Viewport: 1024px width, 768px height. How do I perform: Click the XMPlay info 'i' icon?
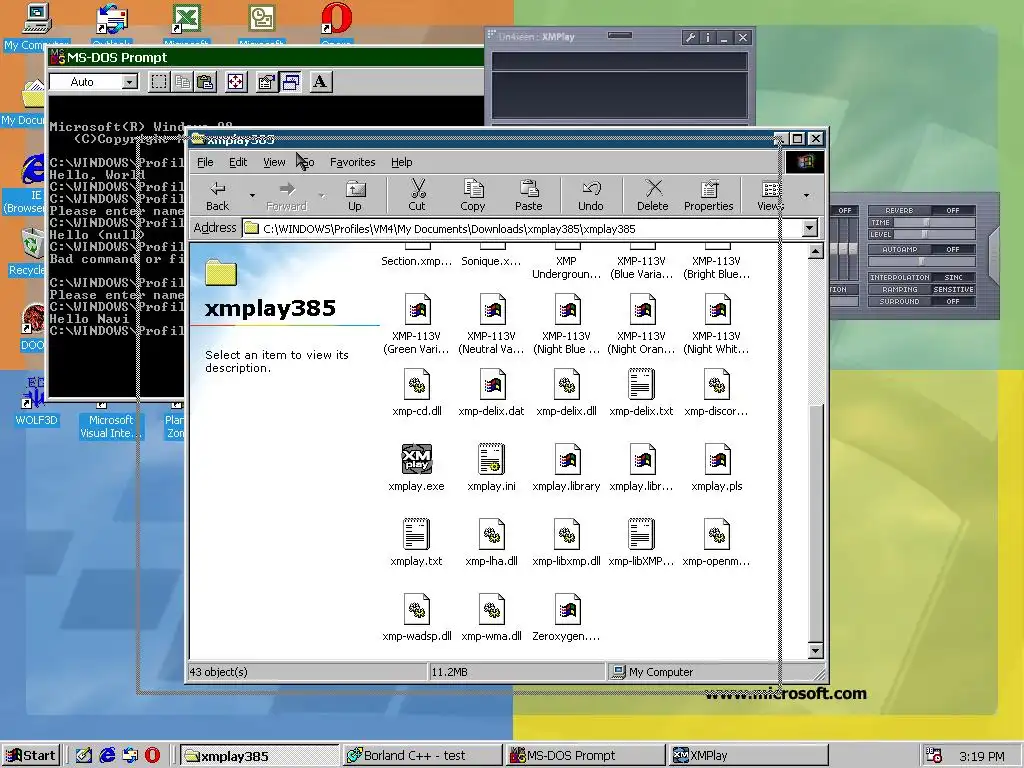[x=708, y=37]
